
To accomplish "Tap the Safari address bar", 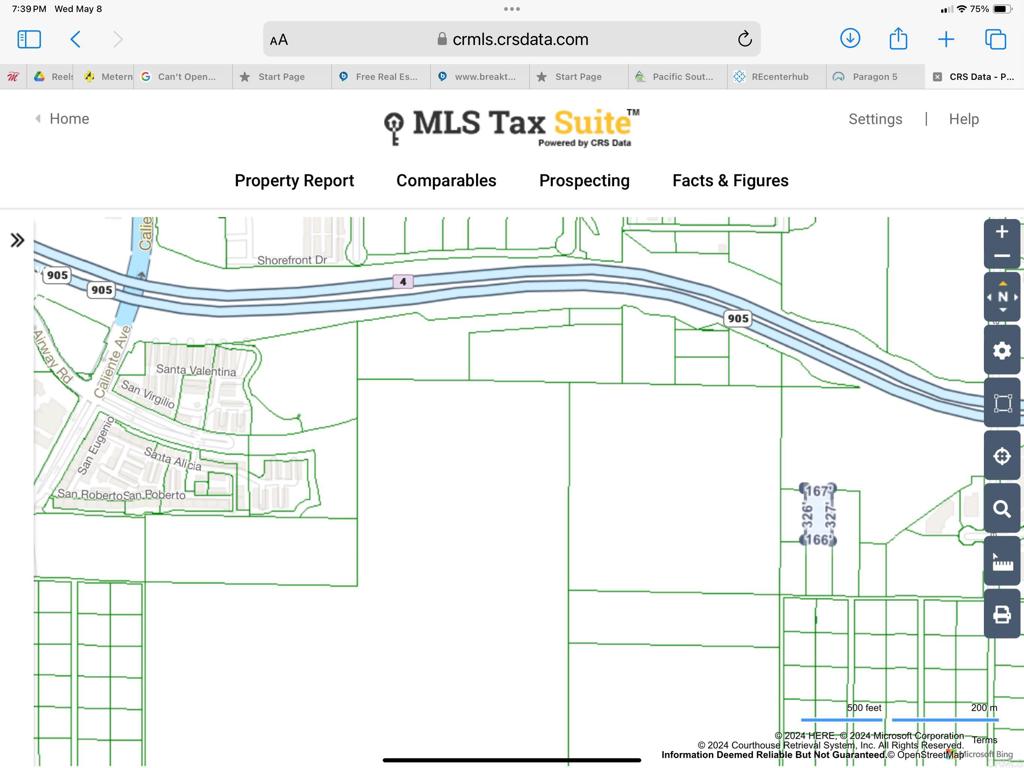I will 512,39.
